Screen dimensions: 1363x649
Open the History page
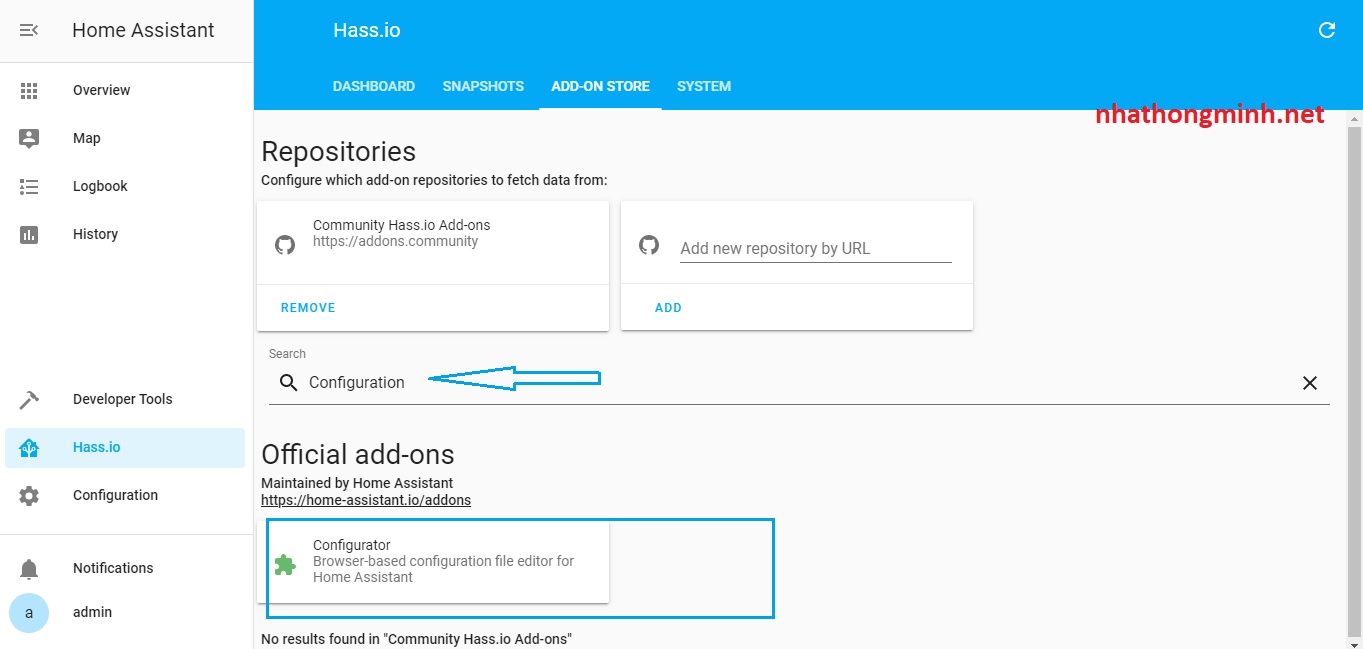click(125, 234)
